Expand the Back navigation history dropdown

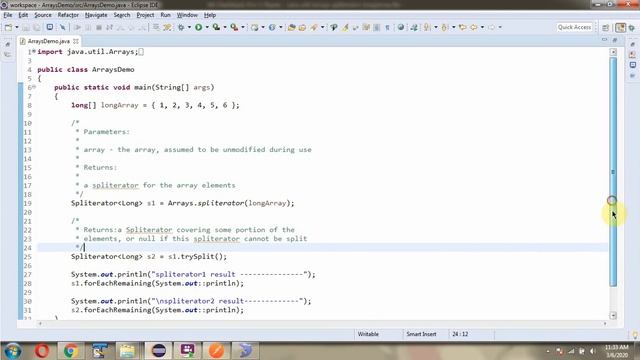[482, 27]
